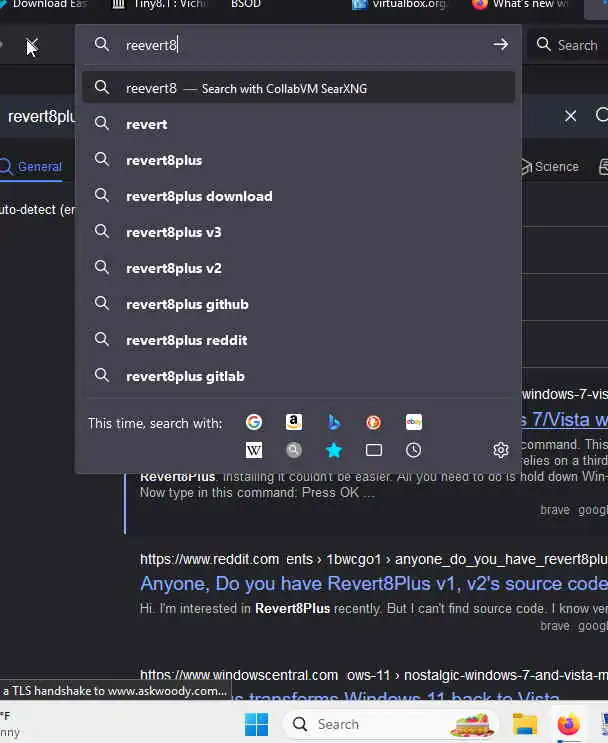Search this time with DuckDuckGo
The height and width of the screenshot is (743, 608).
click(x=373, y=422)
